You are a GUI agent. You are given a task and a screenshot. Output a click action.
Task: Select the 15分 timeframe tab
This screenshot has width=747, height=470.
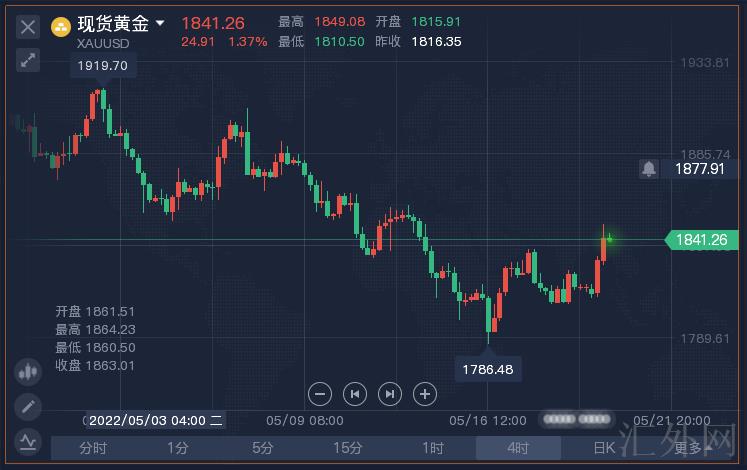click(347, 448)
